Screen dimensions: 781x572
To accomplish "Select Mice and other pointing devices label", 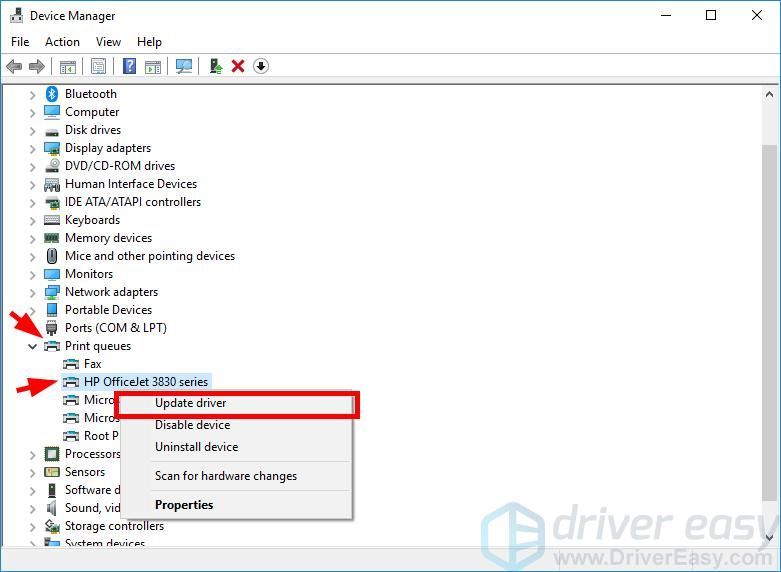I will tap(150, 256).
